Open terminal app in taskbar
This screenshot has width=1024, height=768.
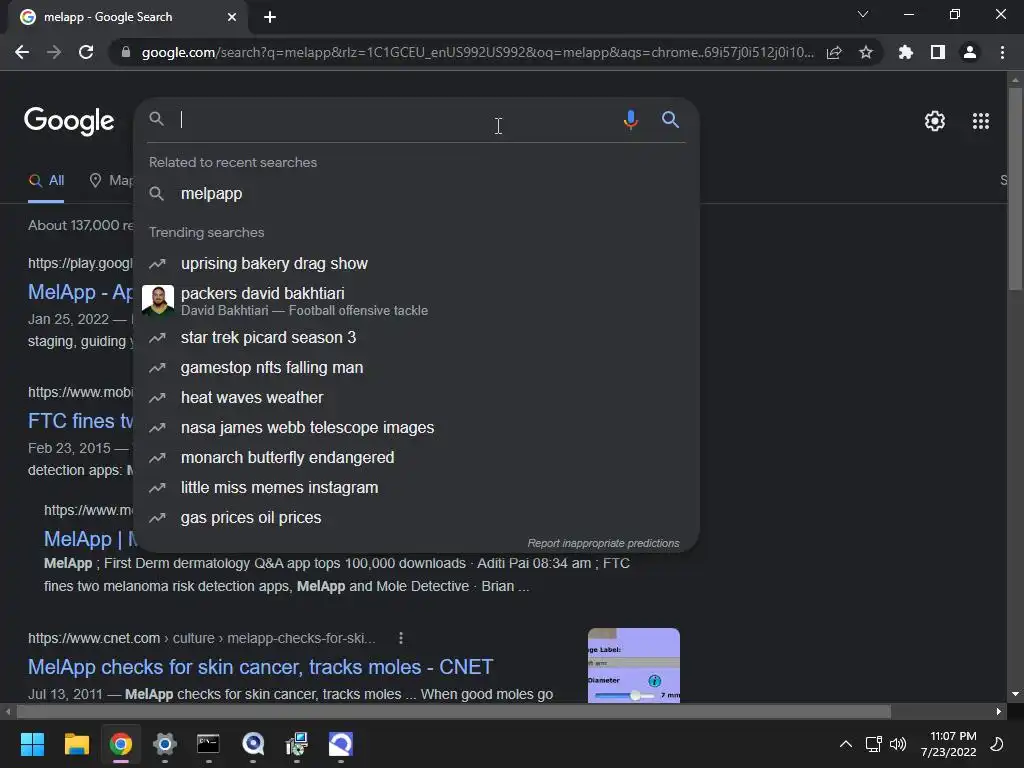[x=208, y=744]
